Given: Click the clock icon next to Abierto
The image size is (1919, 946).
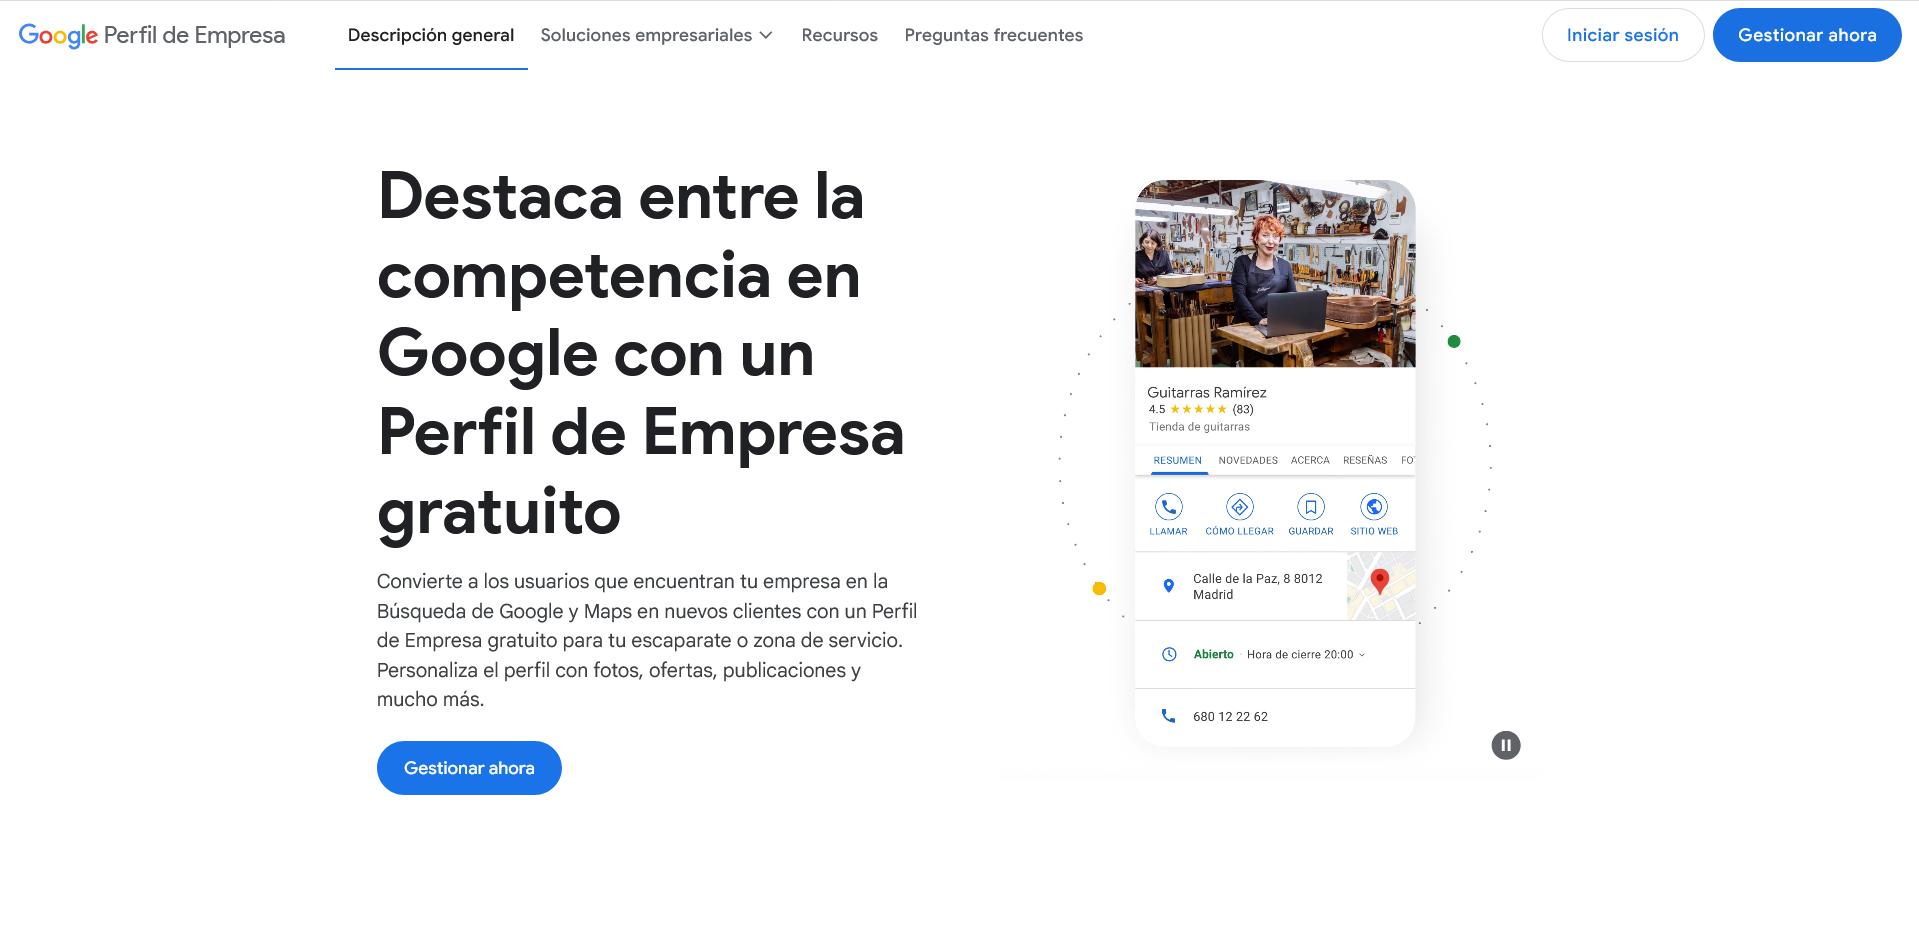Looking at the screenshot, I should [1169, 654].
